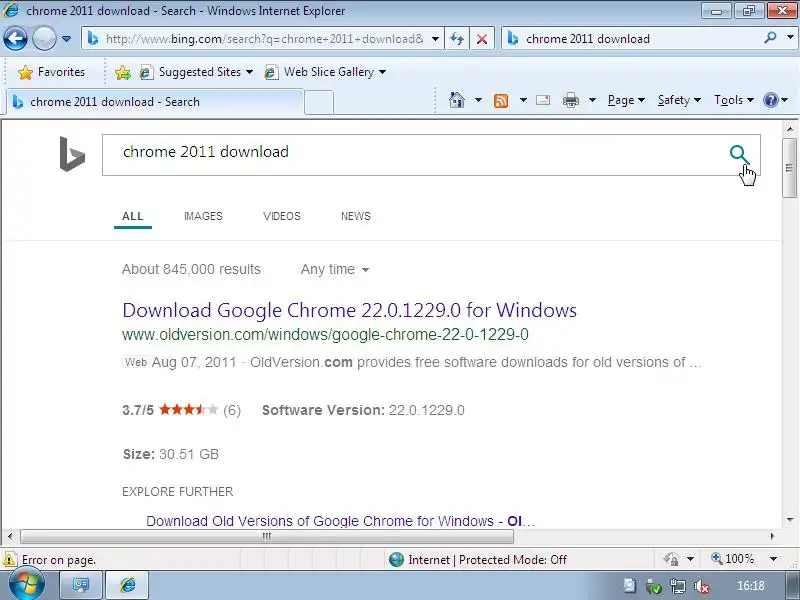The width and height of the screenshot is (800, 600).
Task: Click the RSS feeds icon
Action: tap(501, 101)
